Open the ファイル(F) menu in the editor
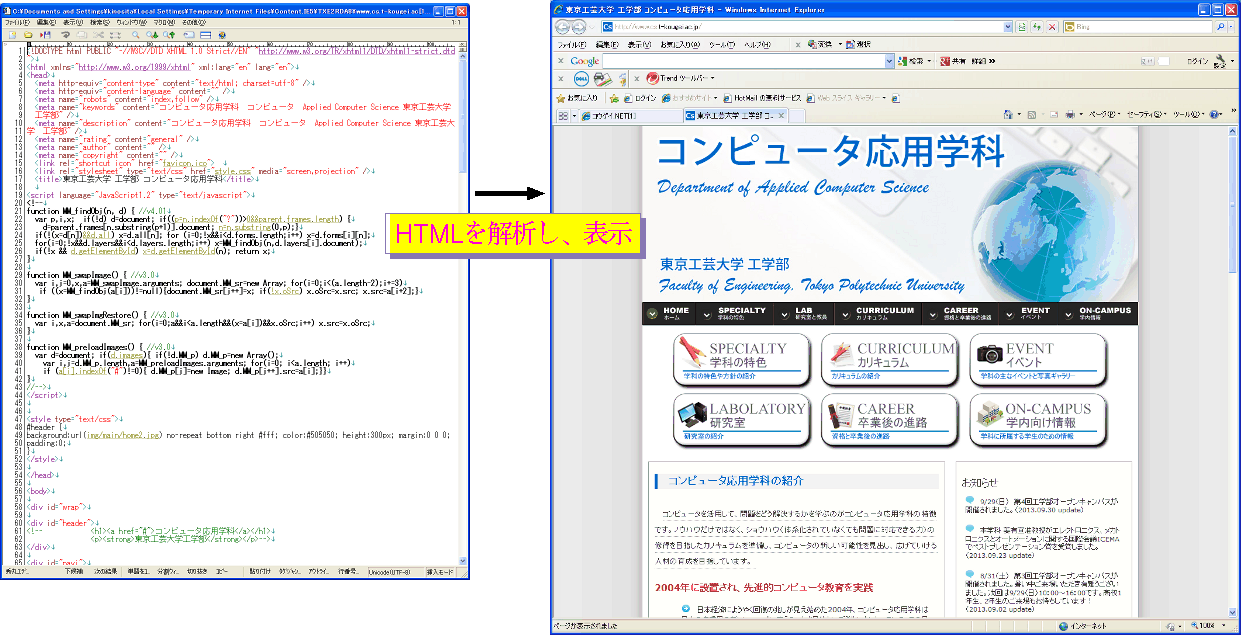Image resolution: width=1241 pixels, height=635 pixels. (17, 22)
